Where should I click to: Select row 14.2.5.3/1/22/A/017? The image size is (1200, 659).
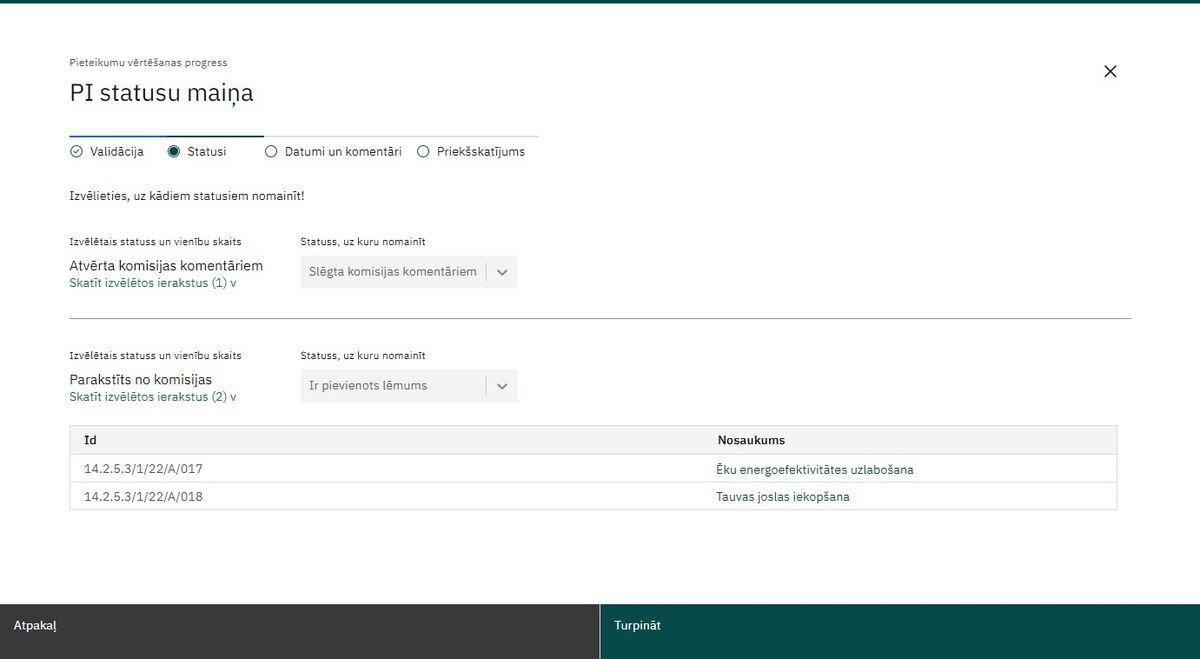(x=593, y=469)
